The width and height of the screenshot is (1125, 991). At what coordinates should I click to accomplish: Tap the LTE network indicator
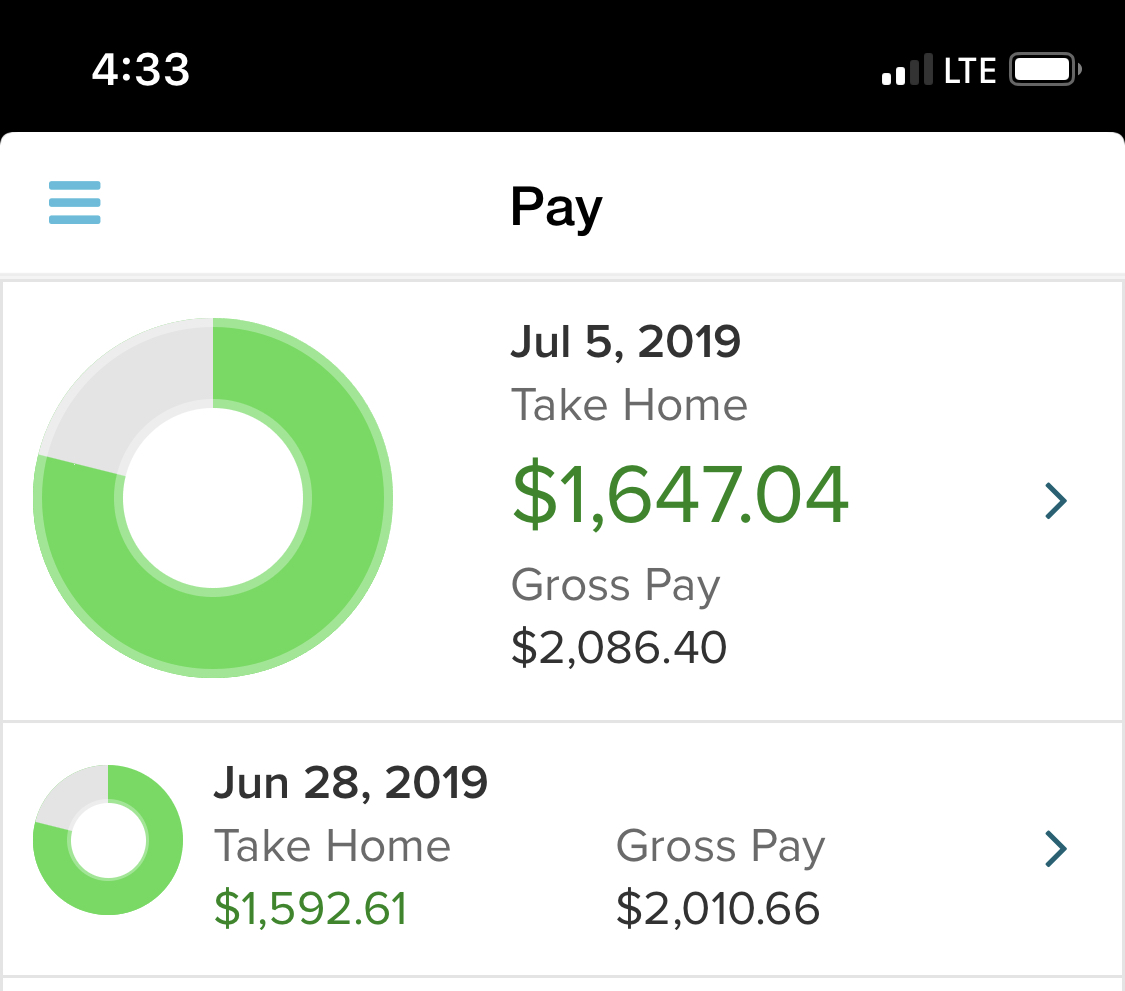[970, 71]
